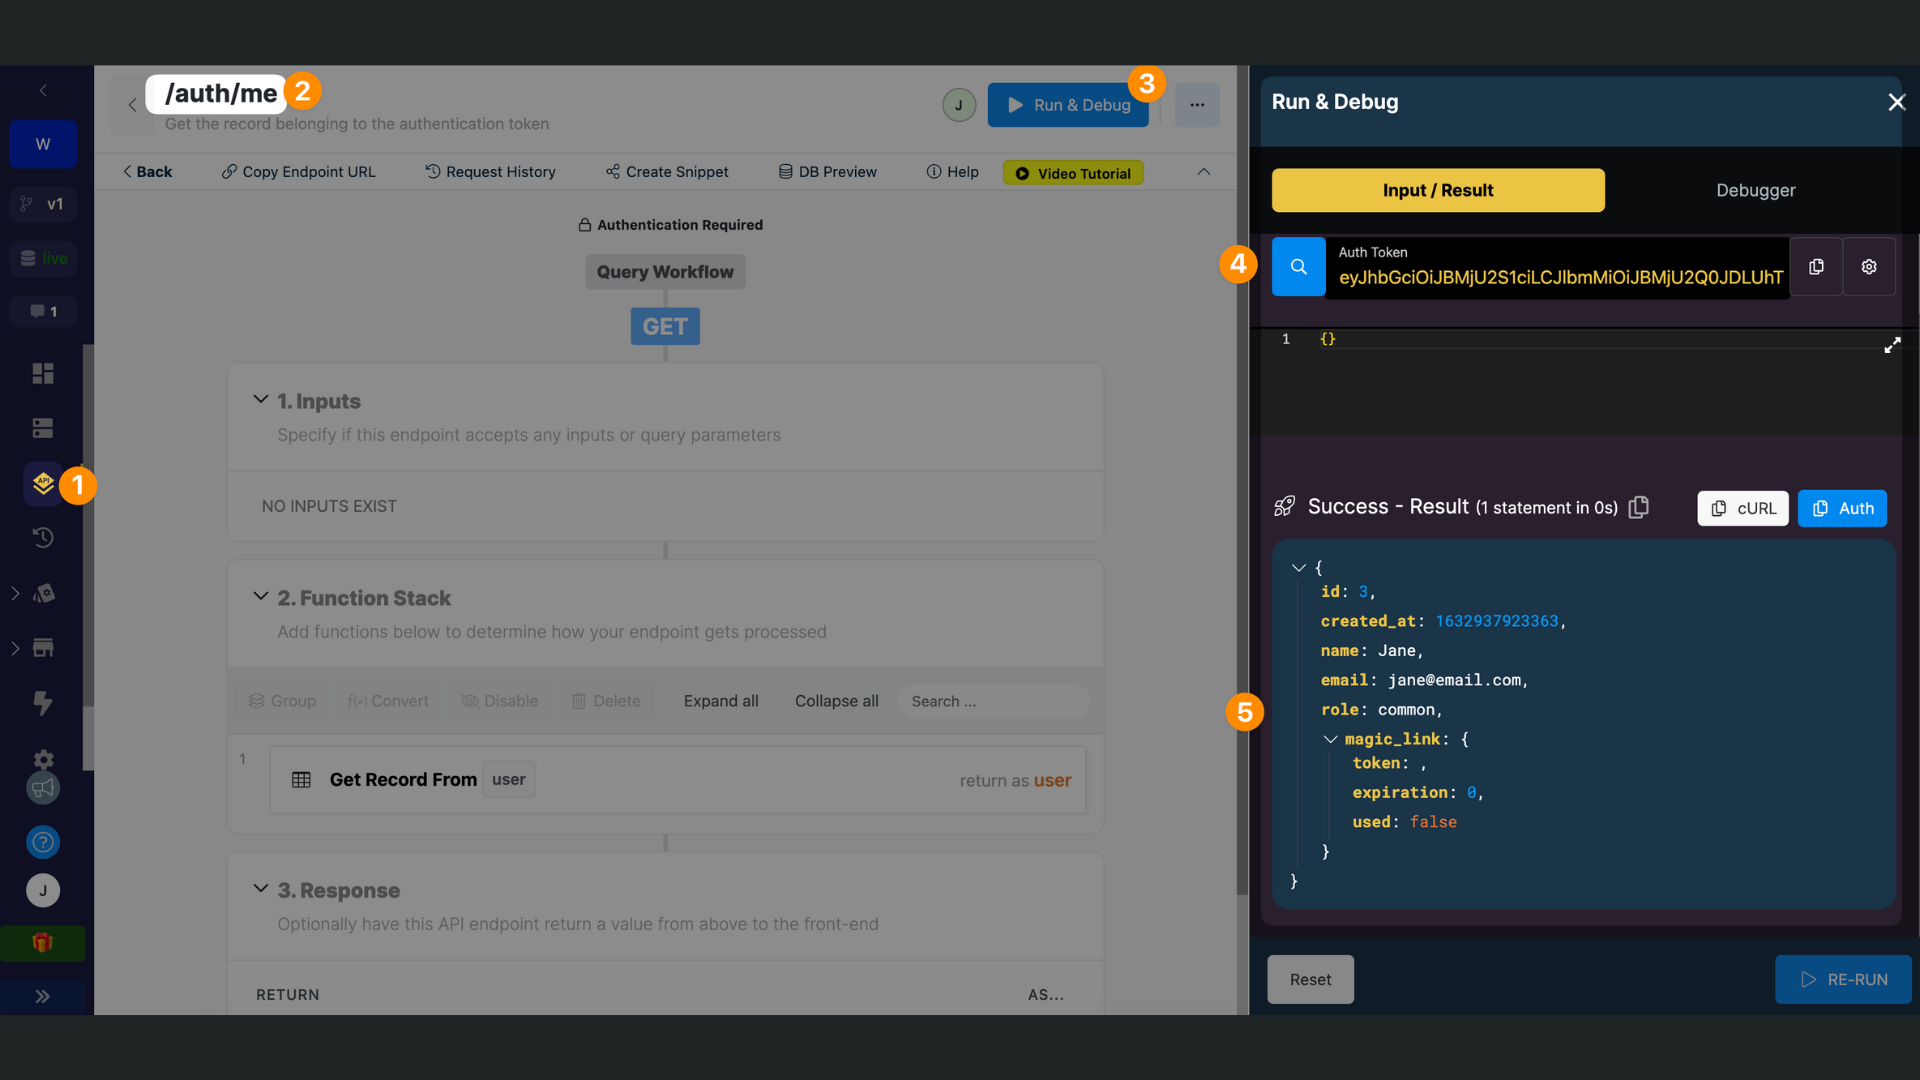Screen dimensions: 1920x1080
Task: Select the live database icon in sidebar
Action: (43, 258)
